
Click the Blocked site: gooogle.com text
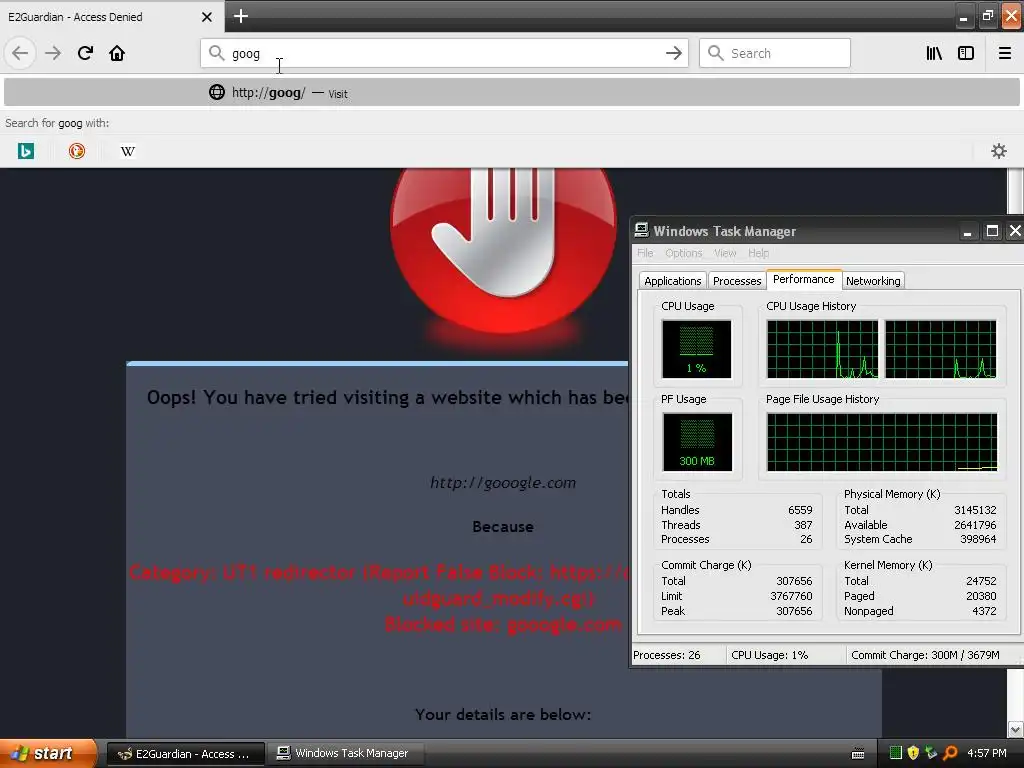(503, 625)
